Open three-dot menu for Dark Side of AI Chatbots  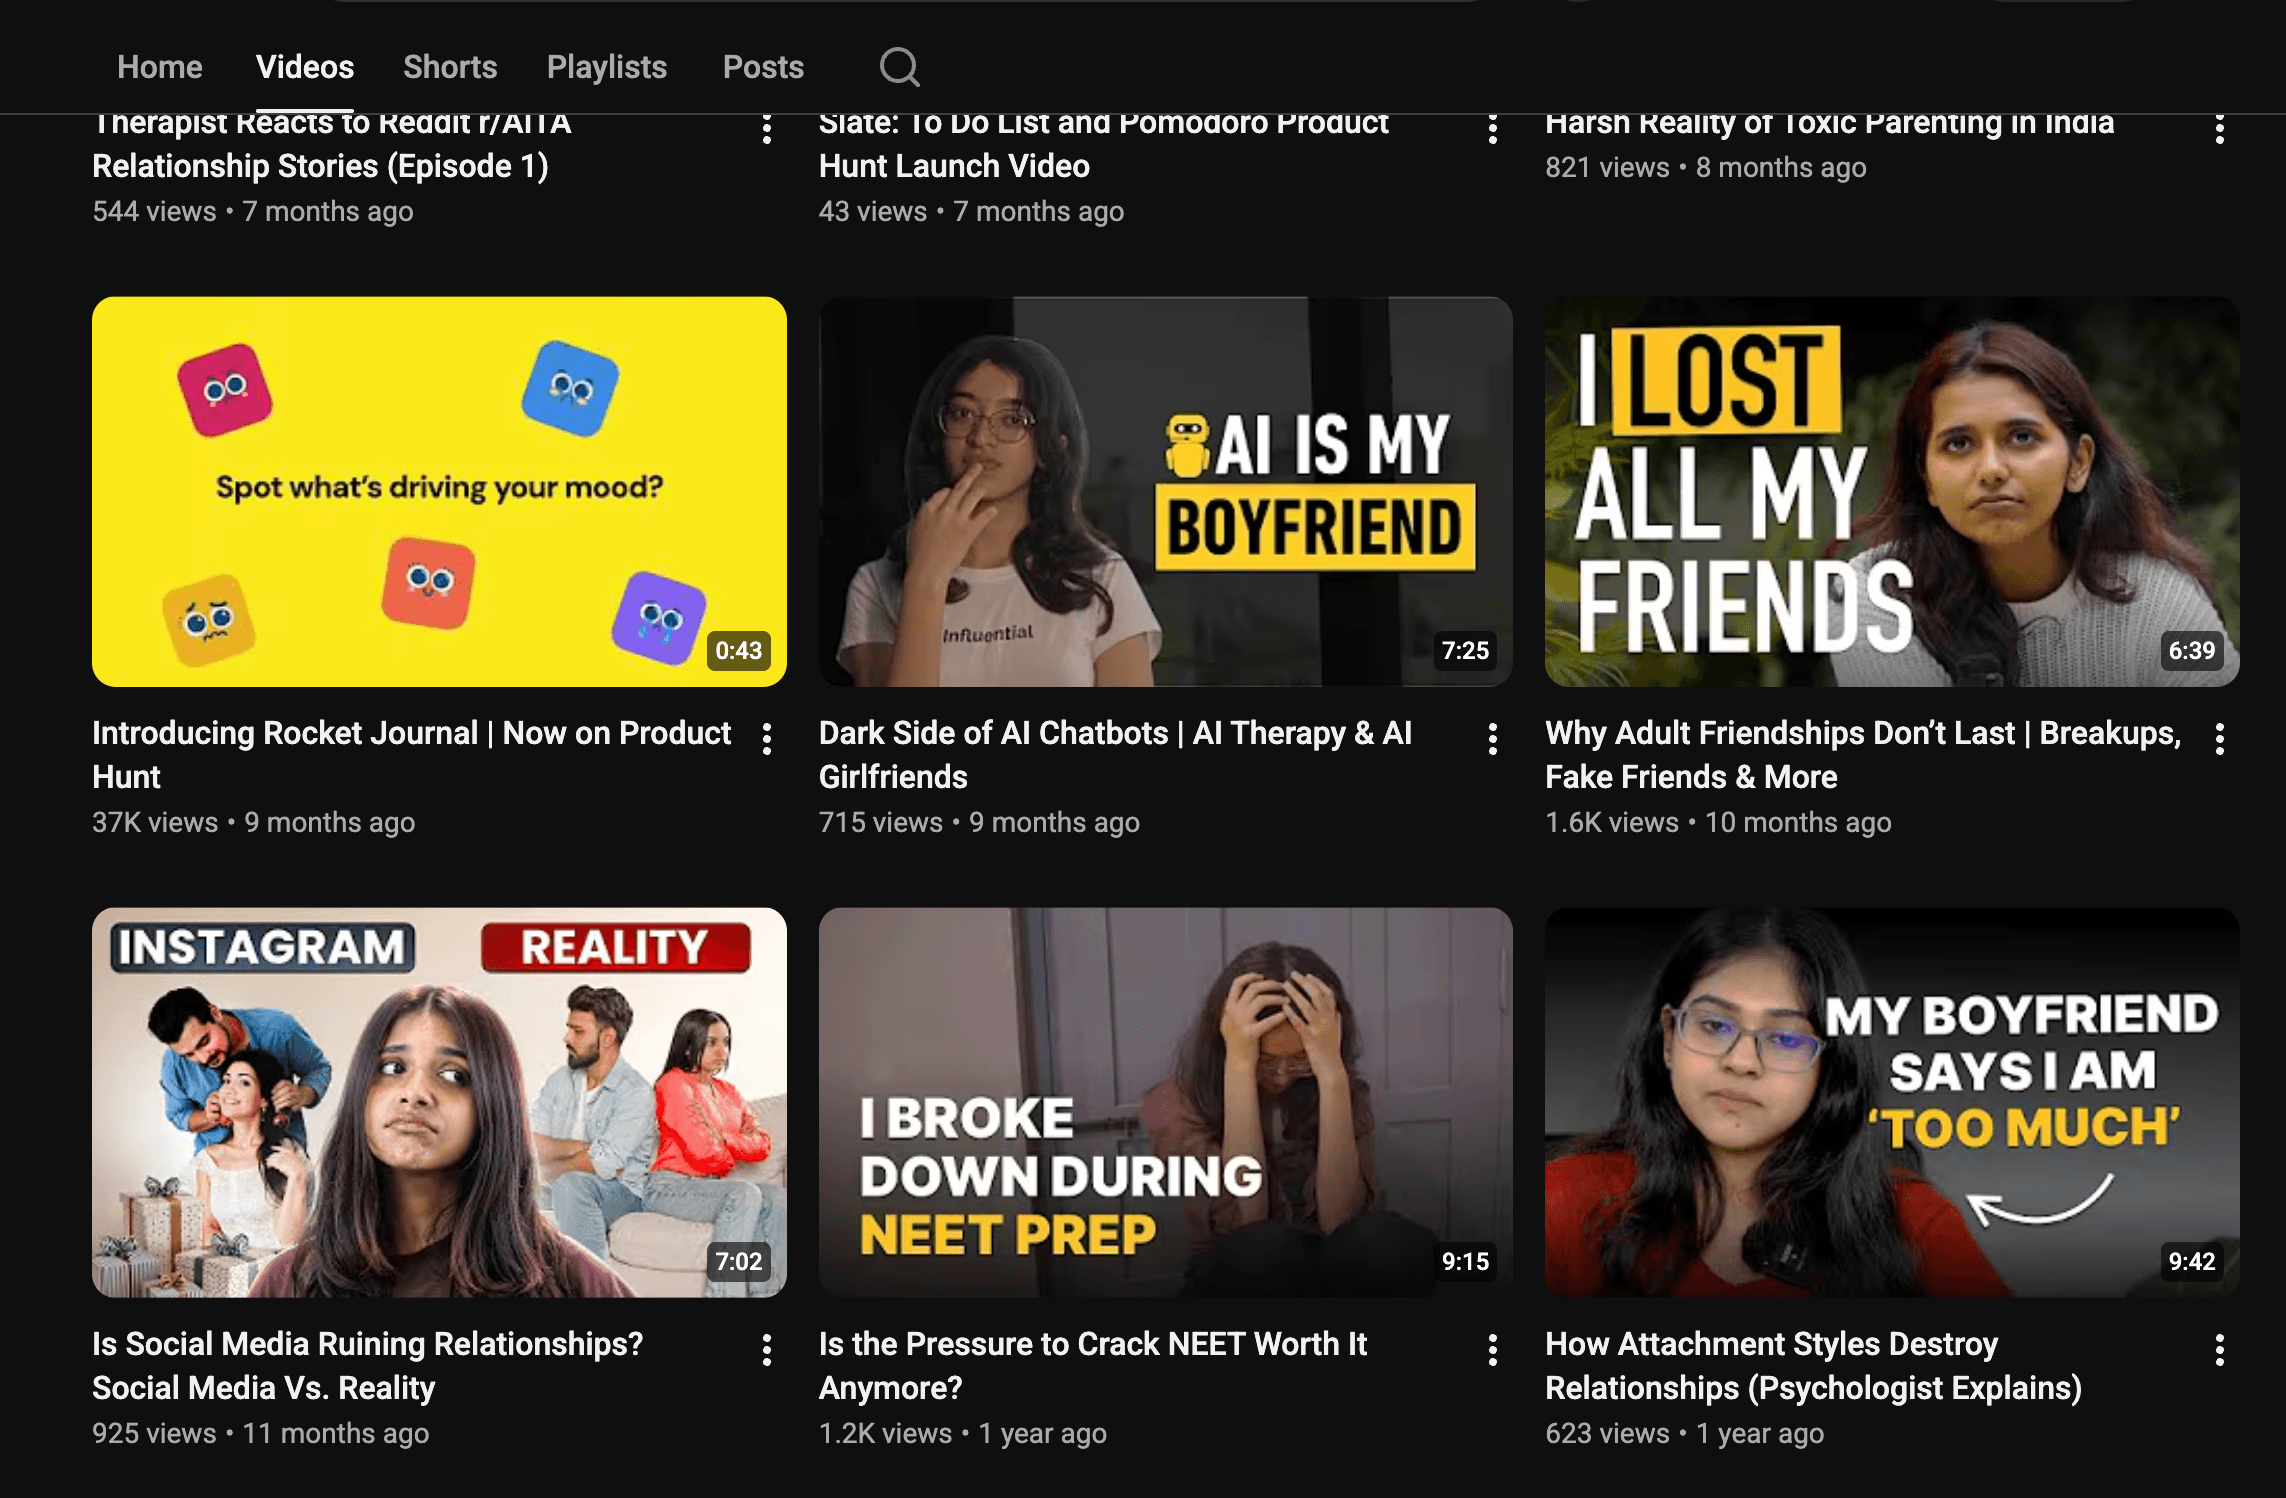point(1493,739)
